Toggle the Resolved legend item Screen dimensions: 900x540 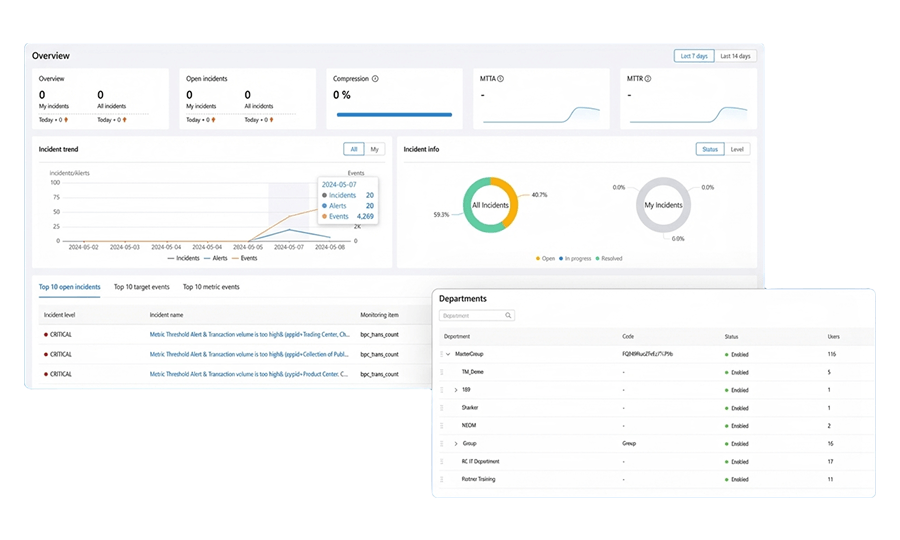[609, 259]
